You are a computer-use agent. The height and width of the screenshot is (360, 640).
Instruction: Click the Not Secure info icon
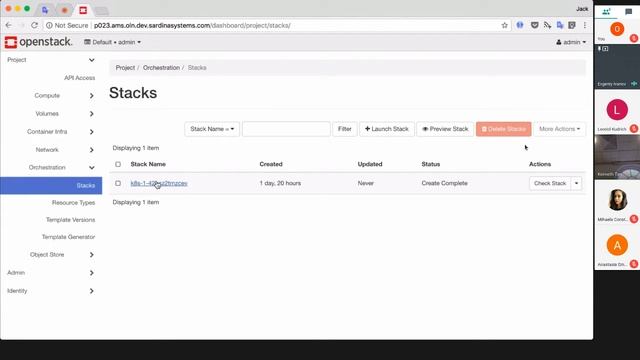click(49, 25)
